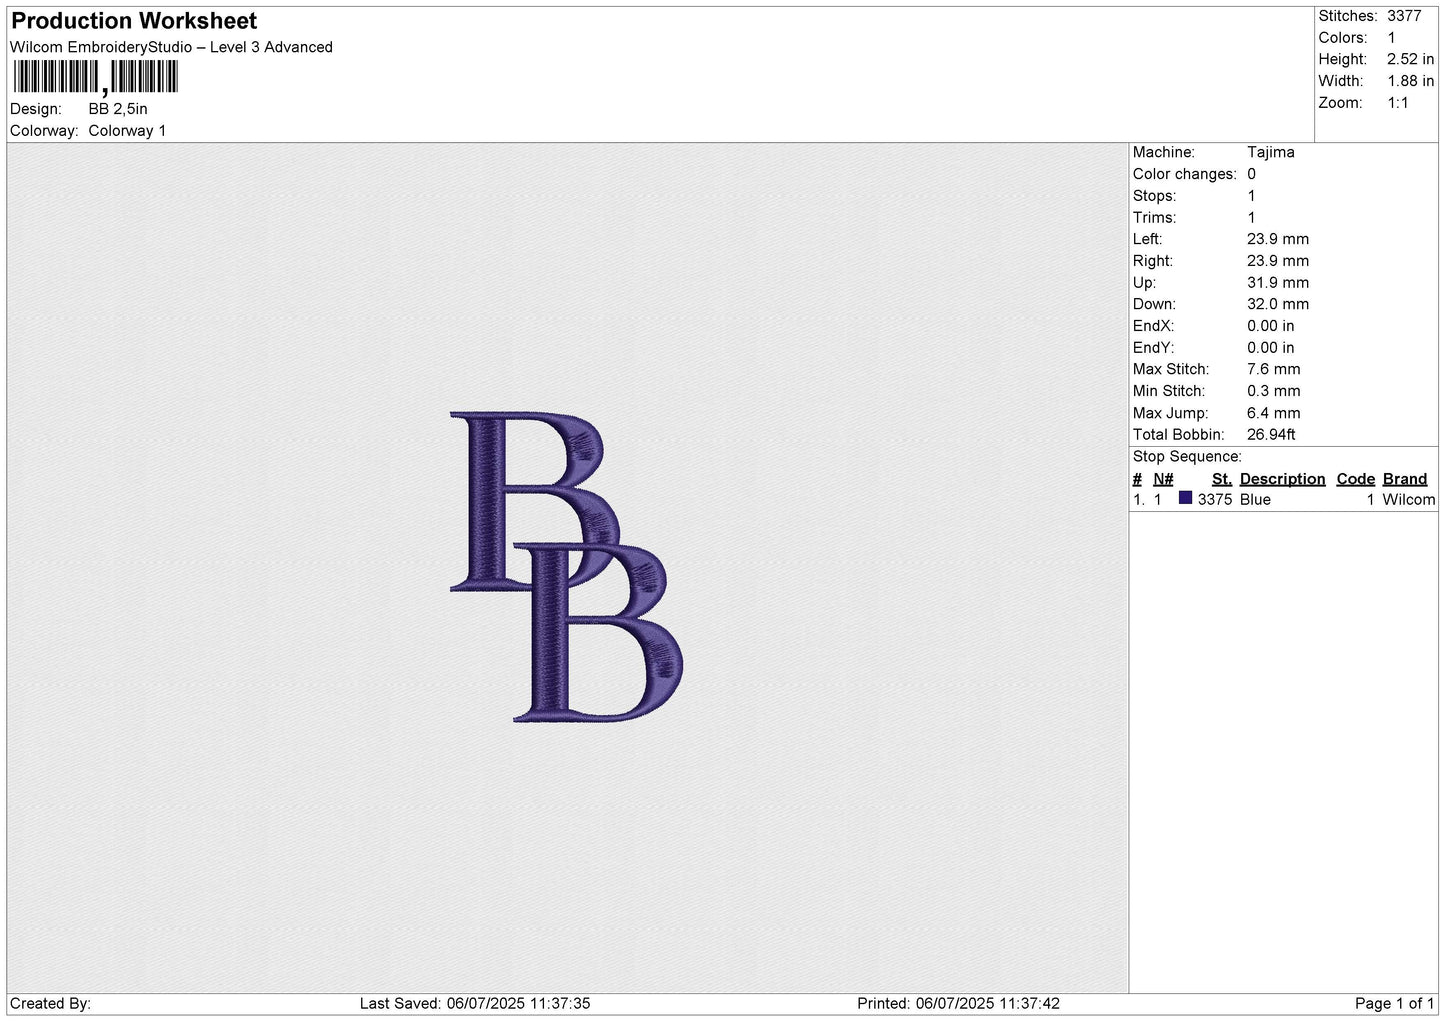Screen dimensions: 1445x1021
Task: Click the 'Colorway 1' value
Action: pos(127,131)
